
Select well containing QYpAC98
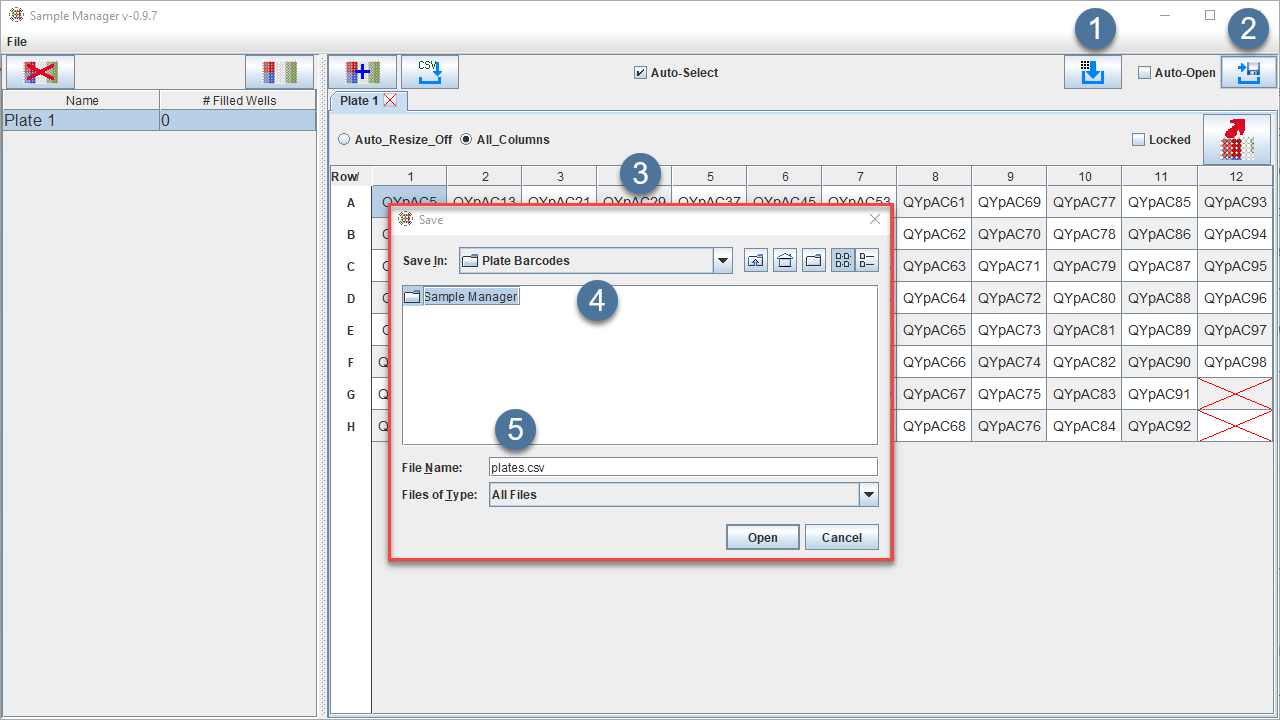[1235, 362]
